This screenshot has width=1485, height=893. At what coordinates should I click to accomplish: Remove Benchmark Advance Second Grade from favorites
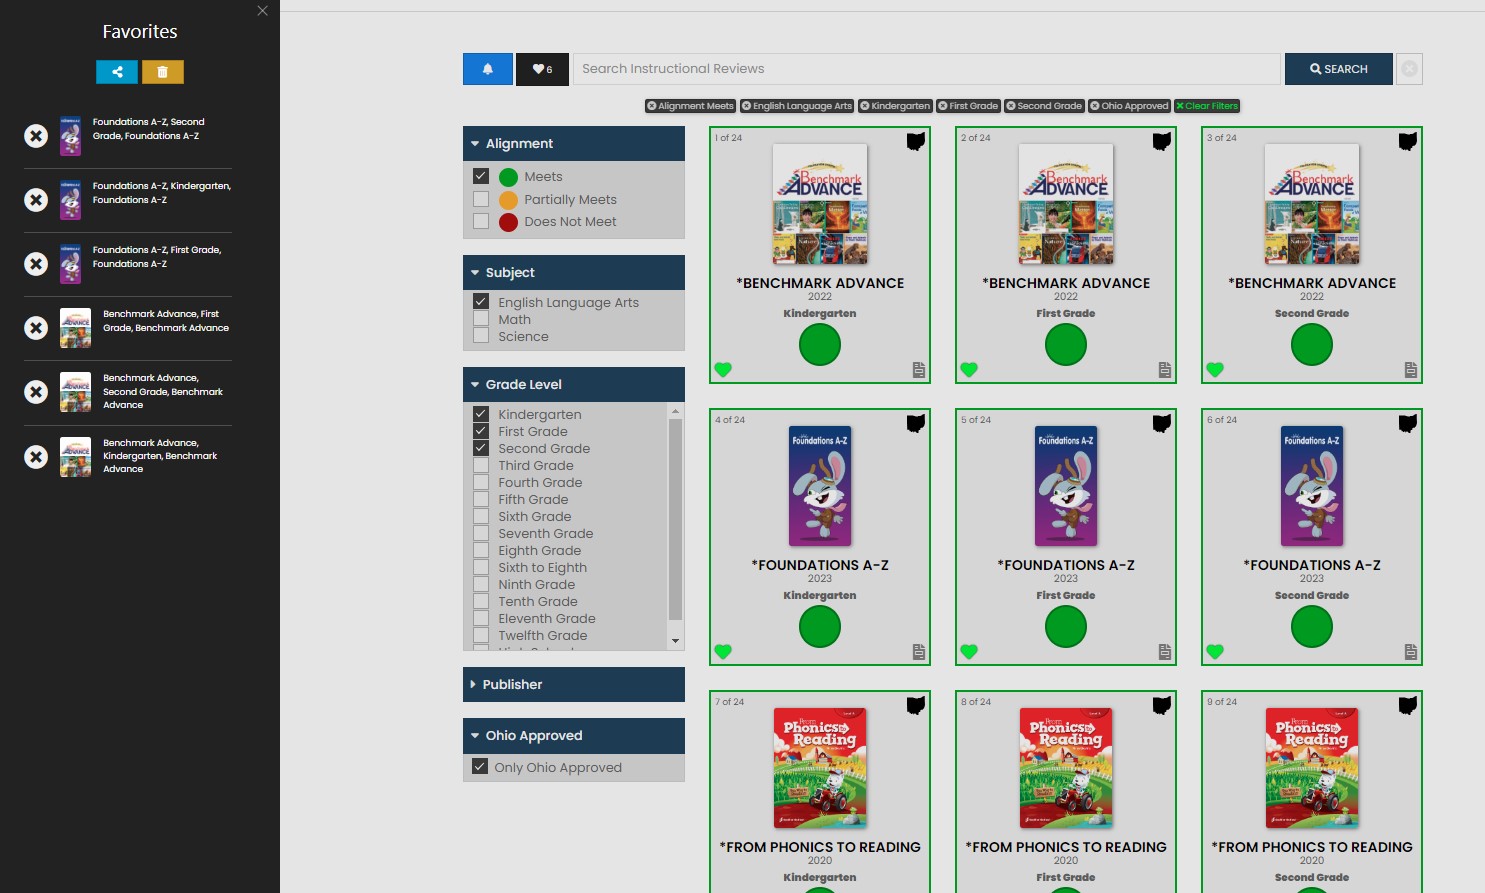[36, 392]
